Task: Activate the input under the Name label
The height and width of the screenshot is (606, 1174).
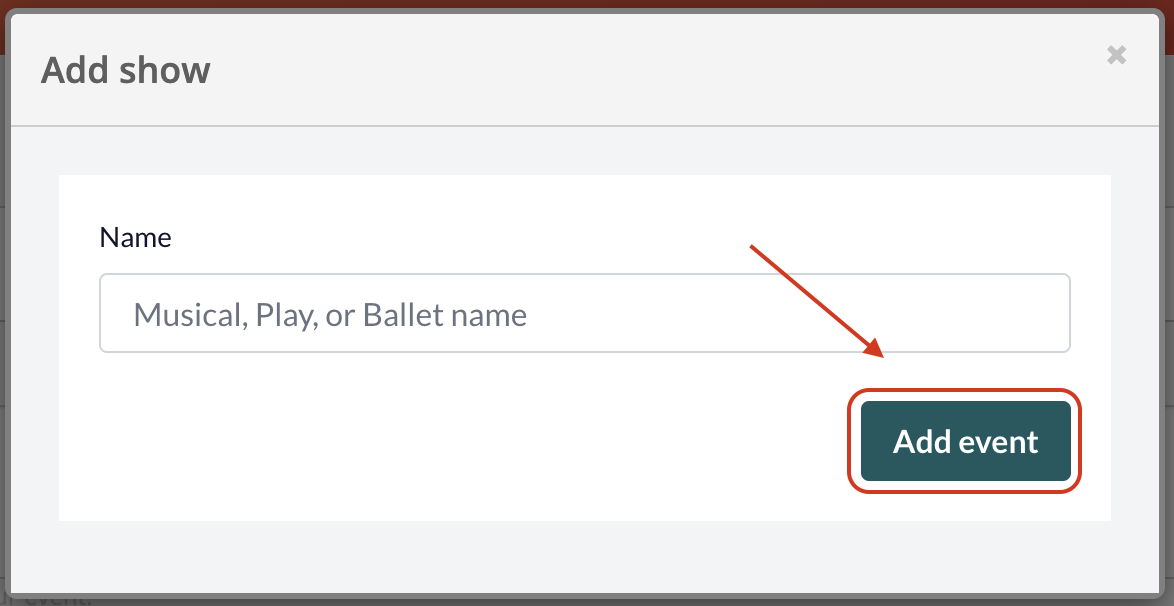Action: click(x=585, y=313)
